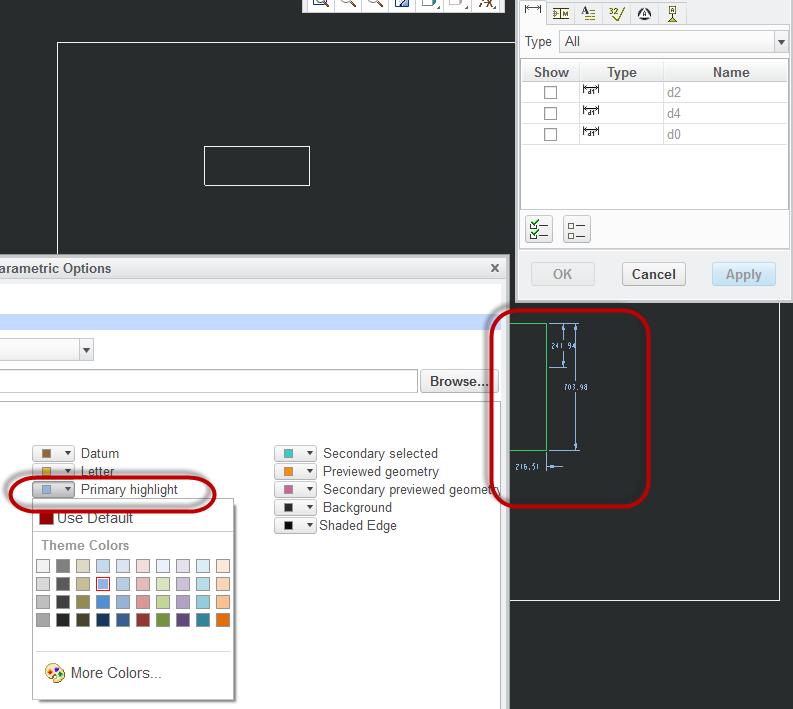Click the Type column header in table

point(622,72)
